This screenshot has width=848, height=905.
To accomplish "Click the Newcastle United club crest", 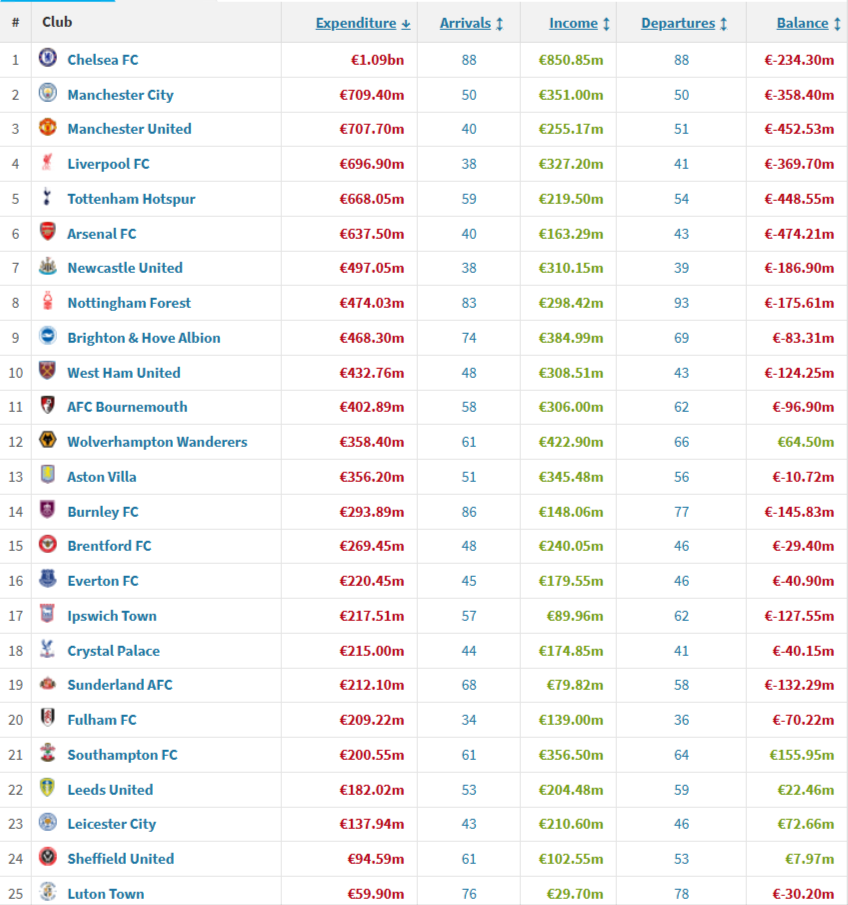I will (x=47, y=266).
